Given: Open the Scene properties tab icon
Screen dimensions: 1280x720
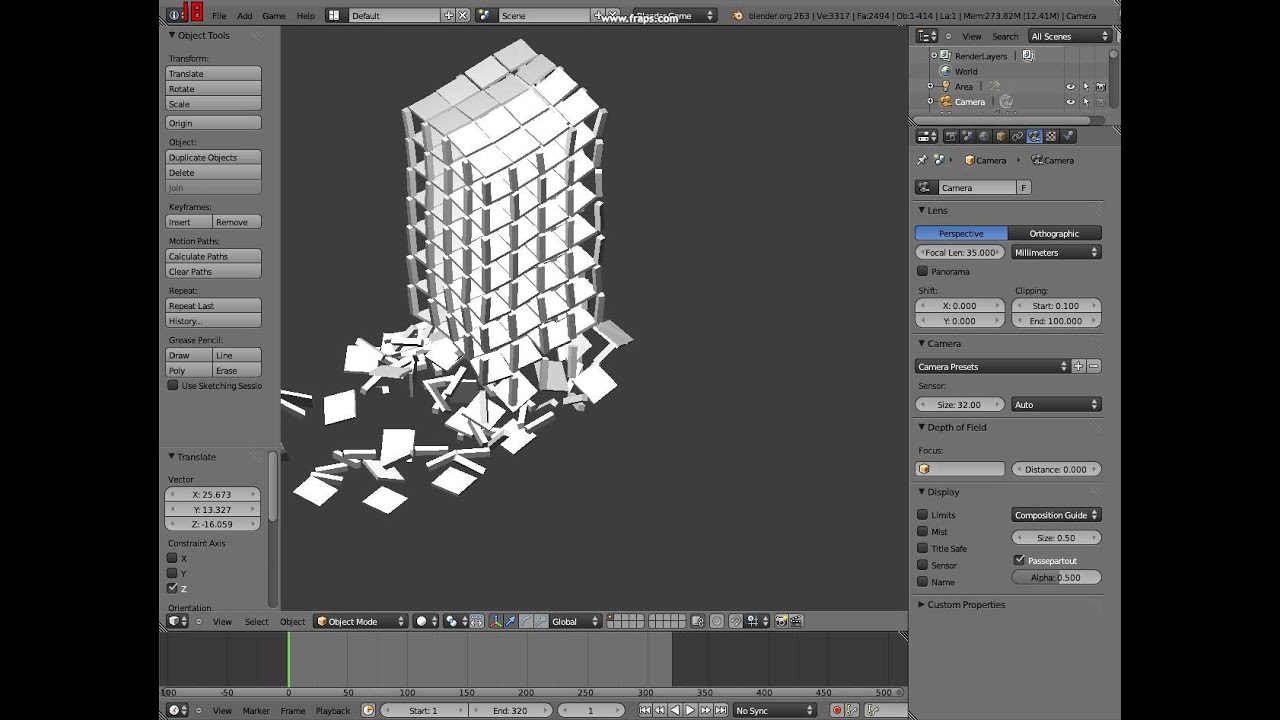Looking at the screenshot, I should coord(968,136).
